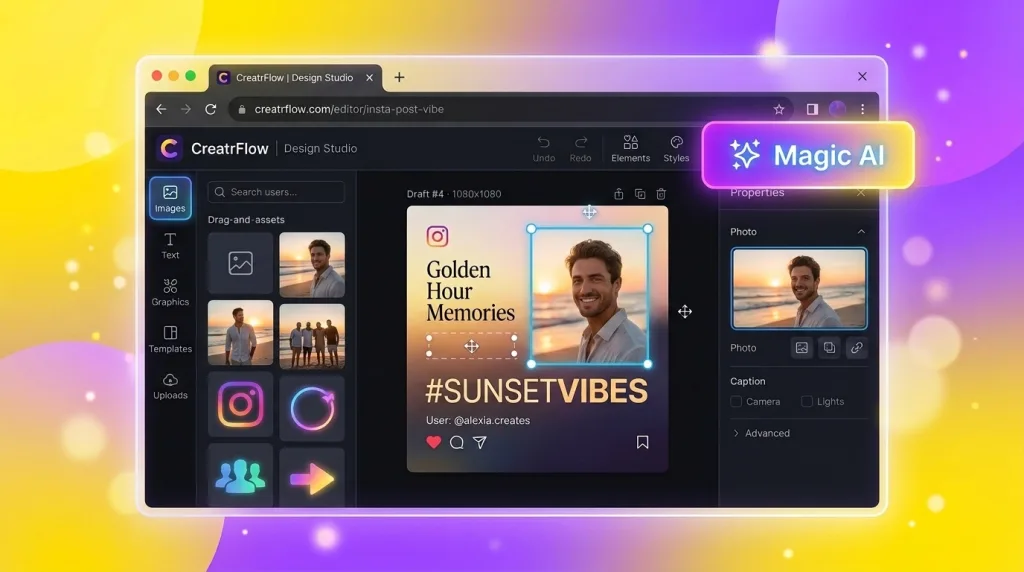Reload the page
Viewport: 1024px width, 572px height.
point(210,109)
